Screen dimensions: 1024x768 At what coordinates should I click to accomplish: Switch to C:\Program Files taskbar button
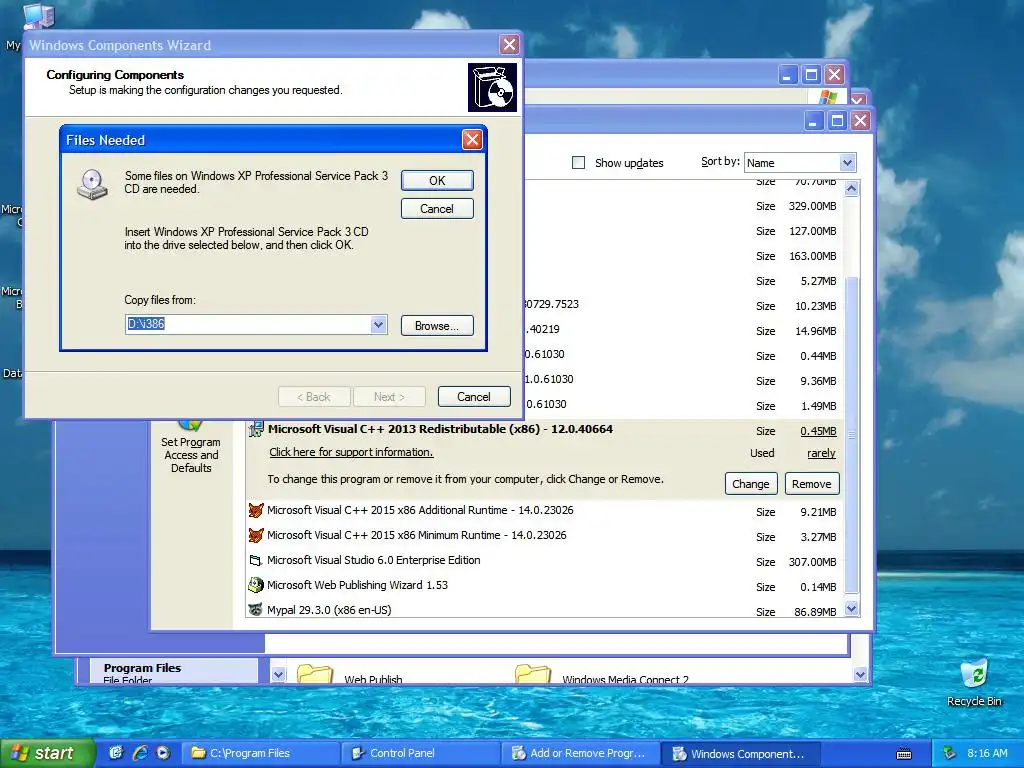(260, 754)
